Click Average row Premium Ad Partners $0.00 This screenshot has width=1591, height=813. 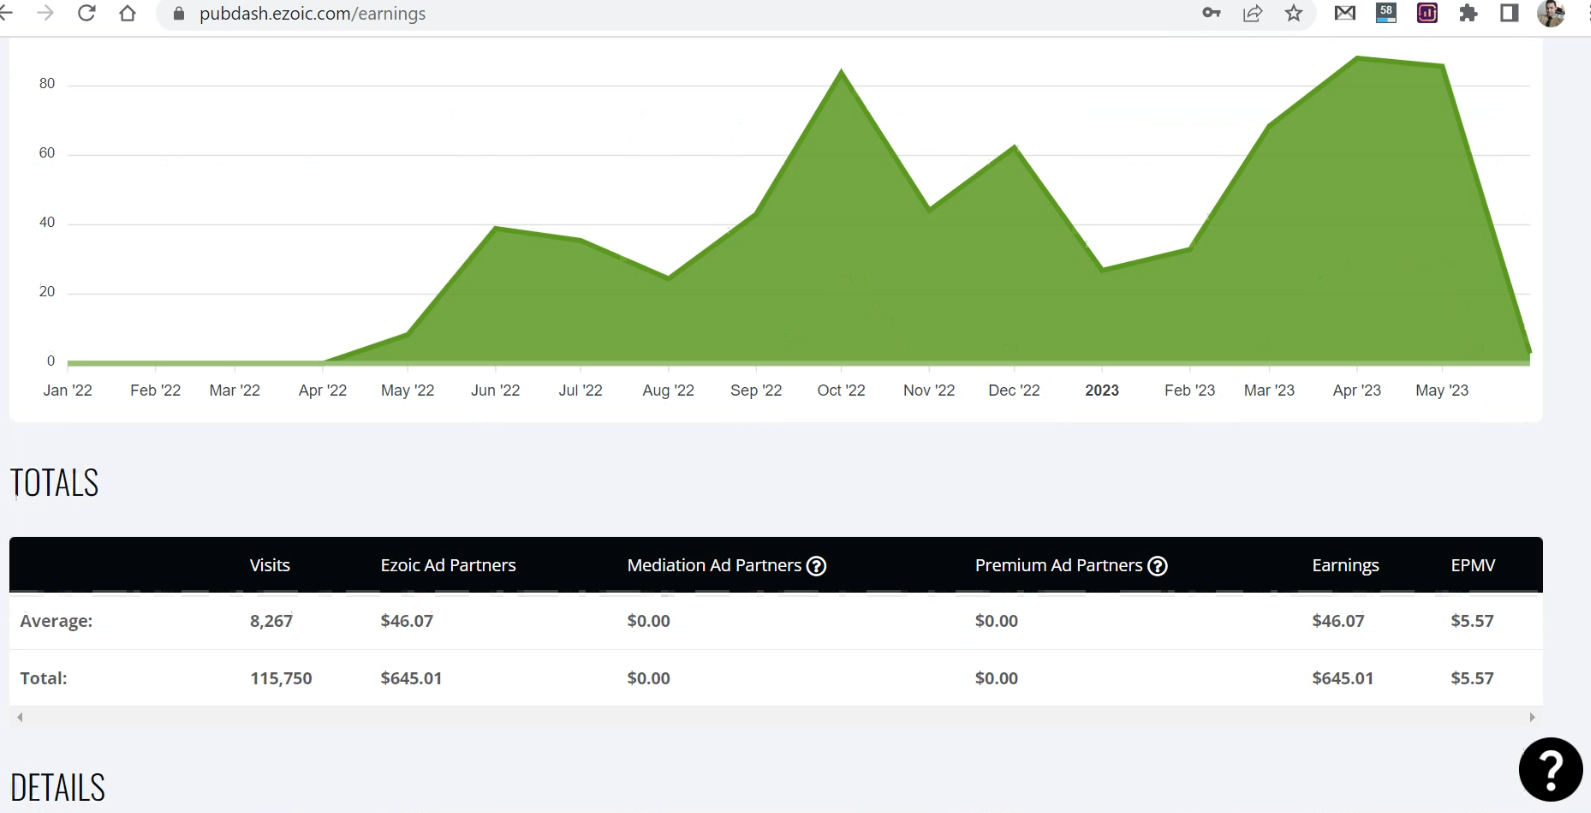[x=997, y=621]
